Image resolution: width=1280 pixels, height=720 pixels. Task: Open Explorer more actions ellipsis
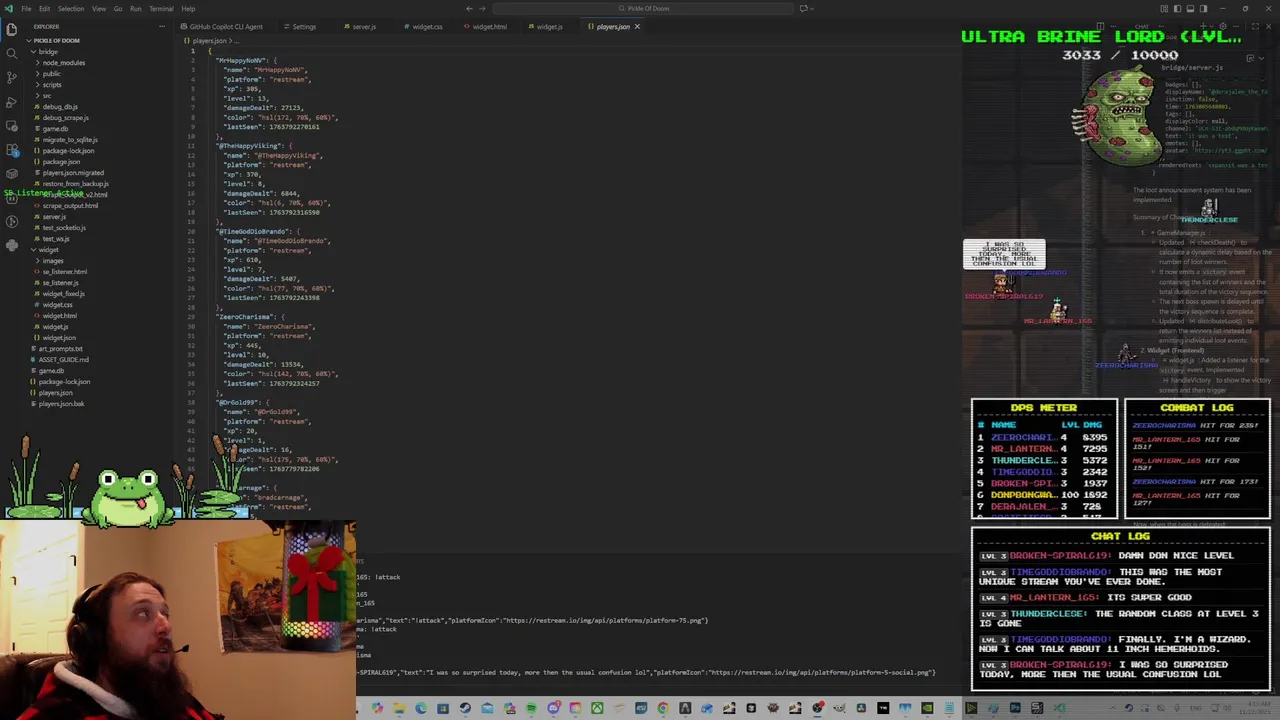(161, 26)
